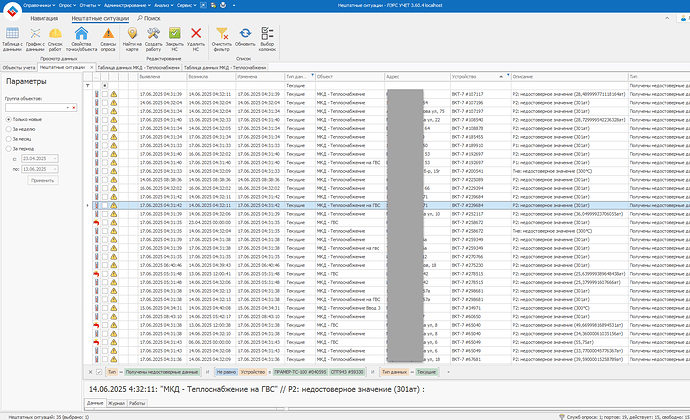Clear the 'Группа объектов' field with red X
Screen dimensions: 690x420
coord(73,107)
